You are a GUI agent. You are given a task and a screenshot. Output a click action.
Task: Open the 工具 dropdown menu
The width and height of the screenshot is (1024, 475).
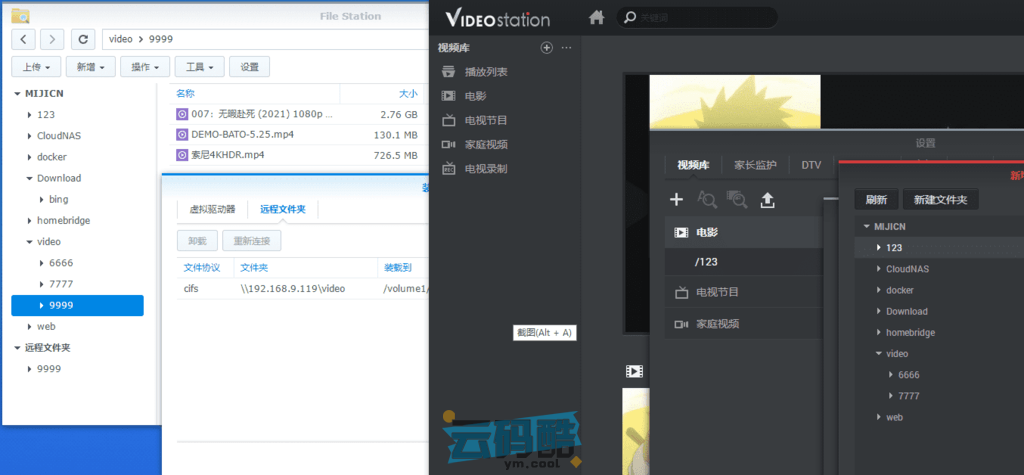click(199, 67)
